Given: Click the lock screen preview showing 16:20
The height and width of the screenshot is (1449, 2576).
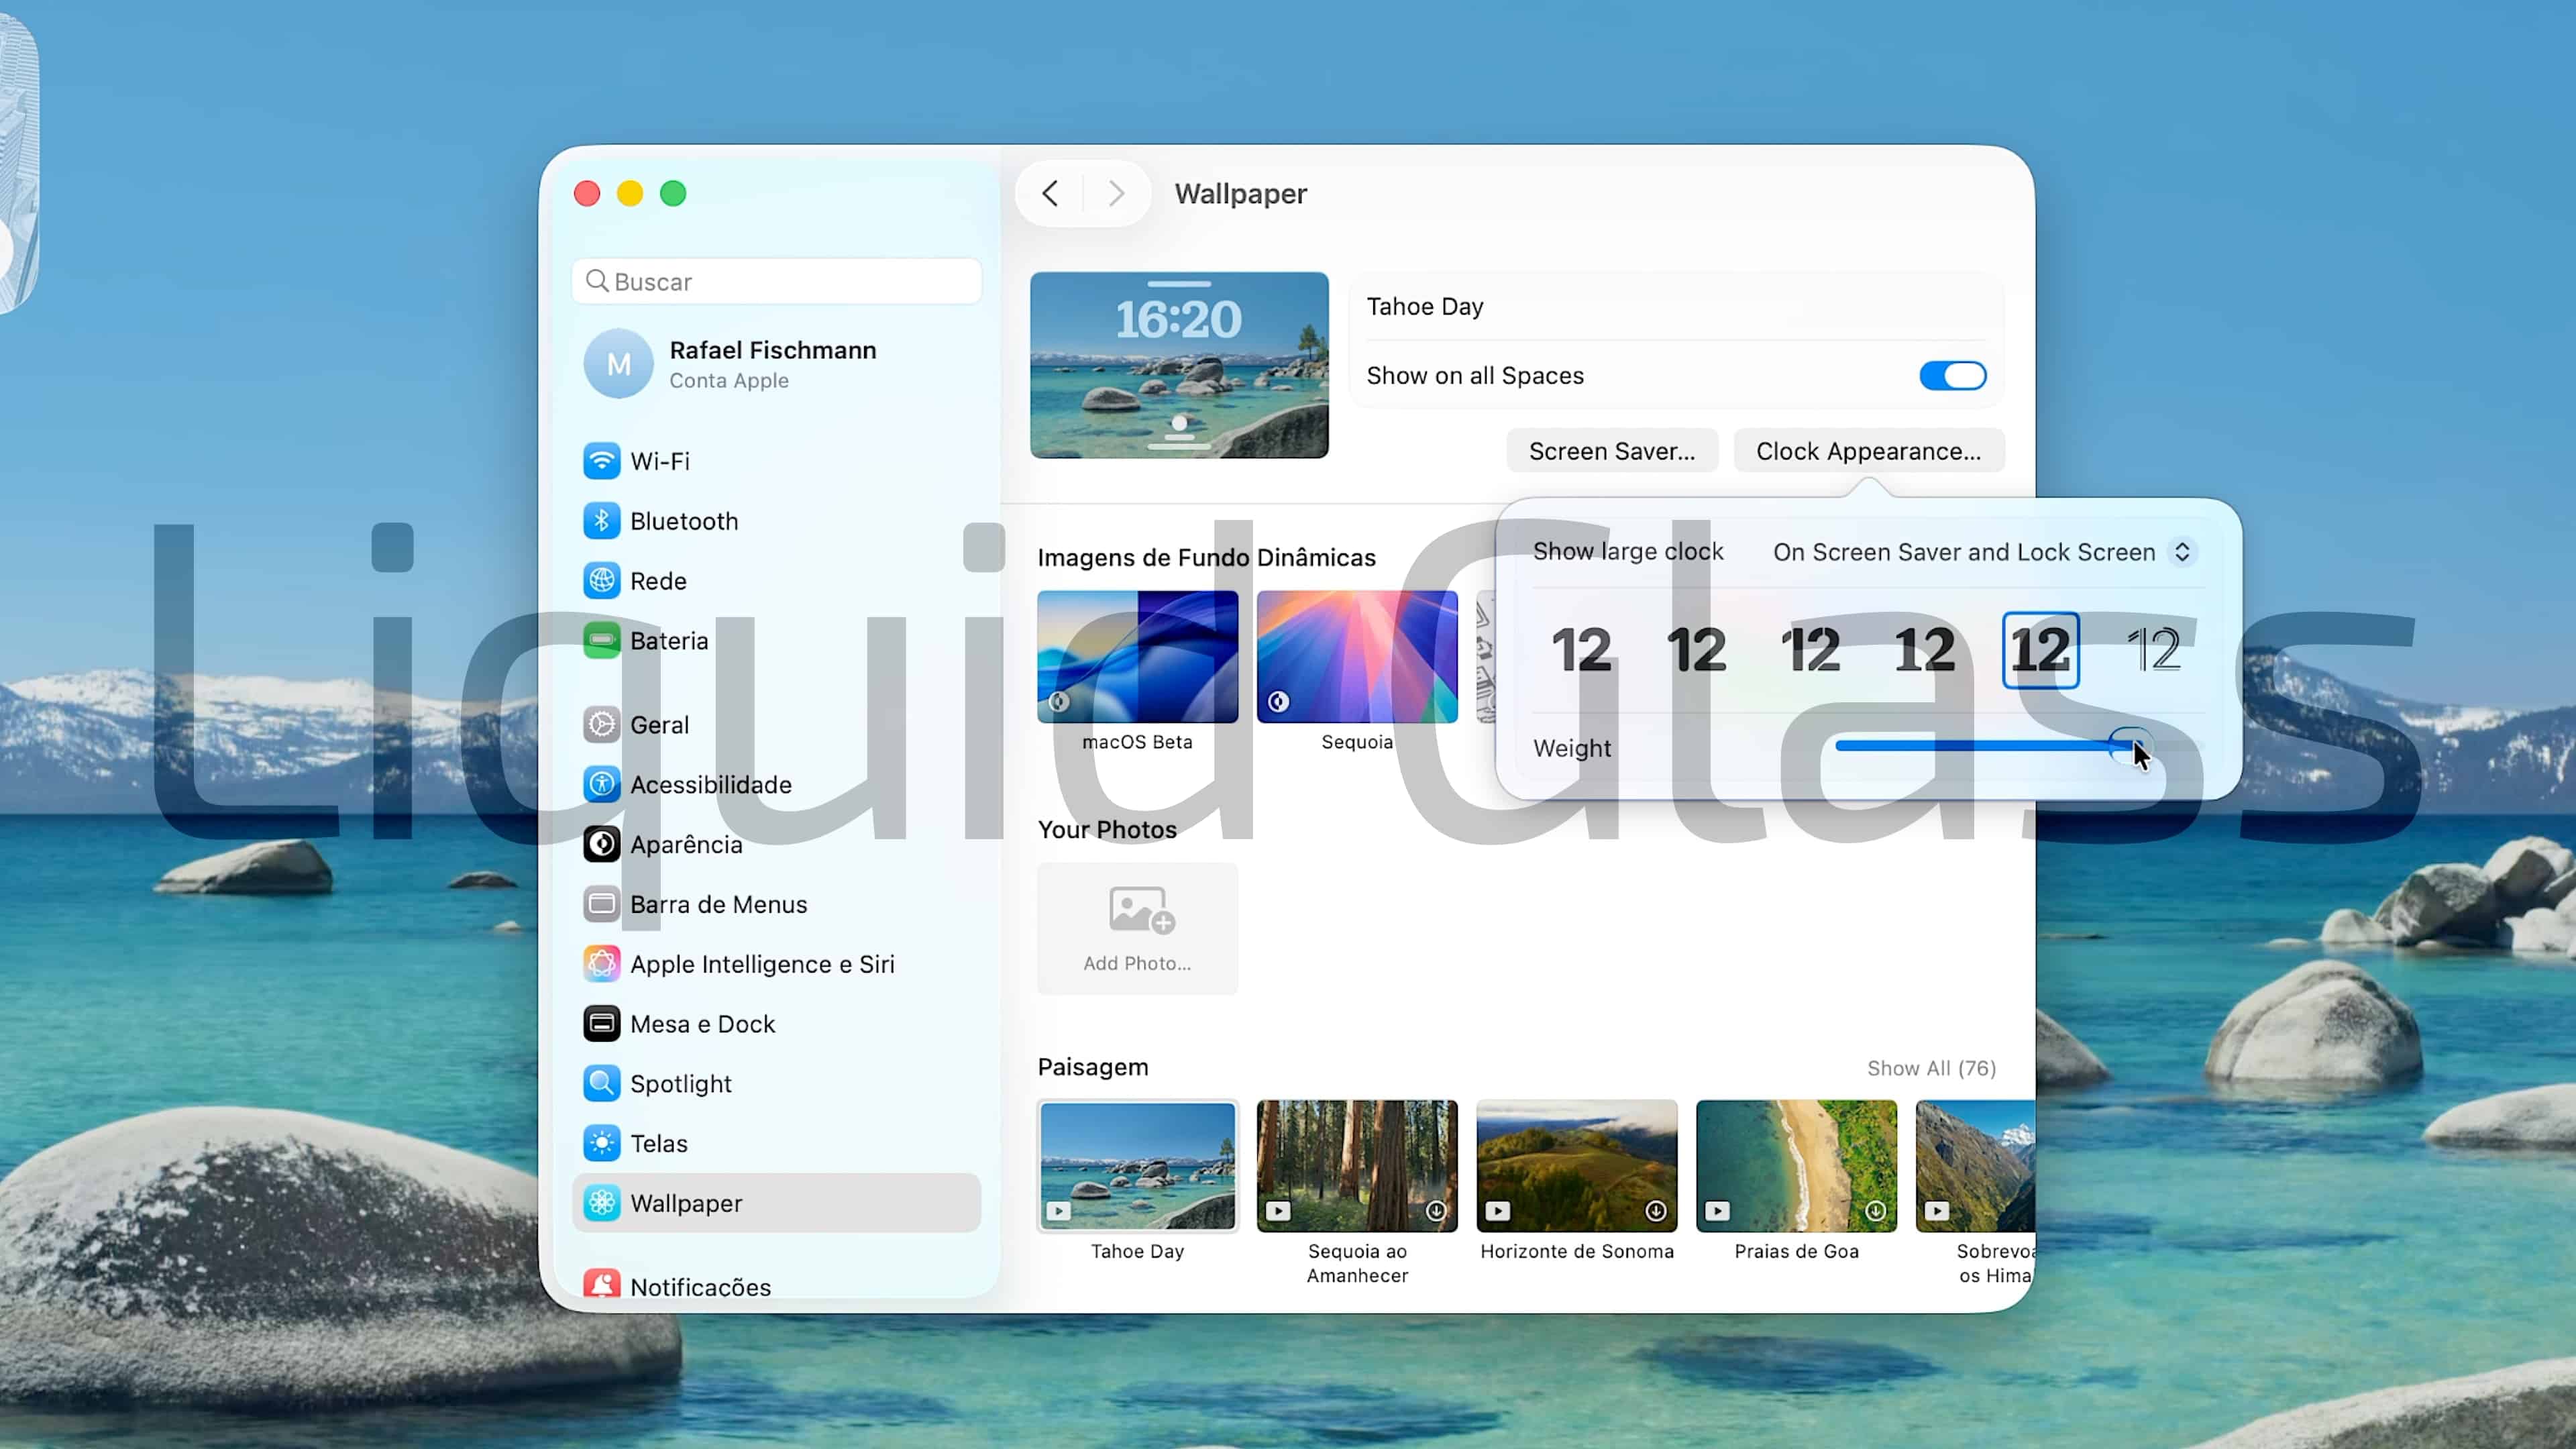Looking at the screenshot, I should pyautogui.click(x=1179, y=365).
